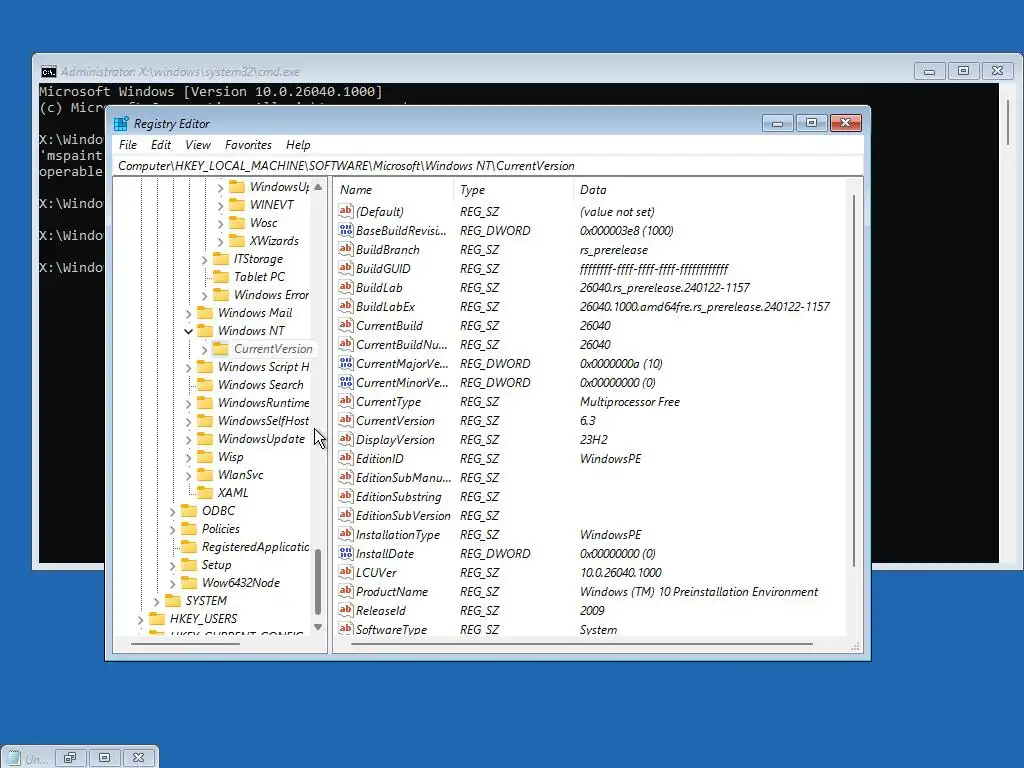Click the Tablet PC folder icon
This screenshot has width=1024, height=768.
(221, 277)
